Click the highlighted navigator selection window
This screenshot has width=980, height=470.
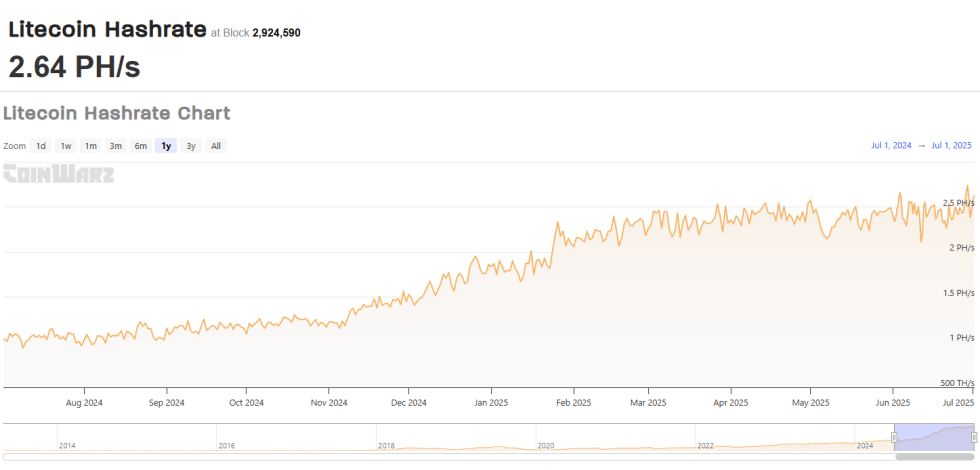tap(934, 435)
